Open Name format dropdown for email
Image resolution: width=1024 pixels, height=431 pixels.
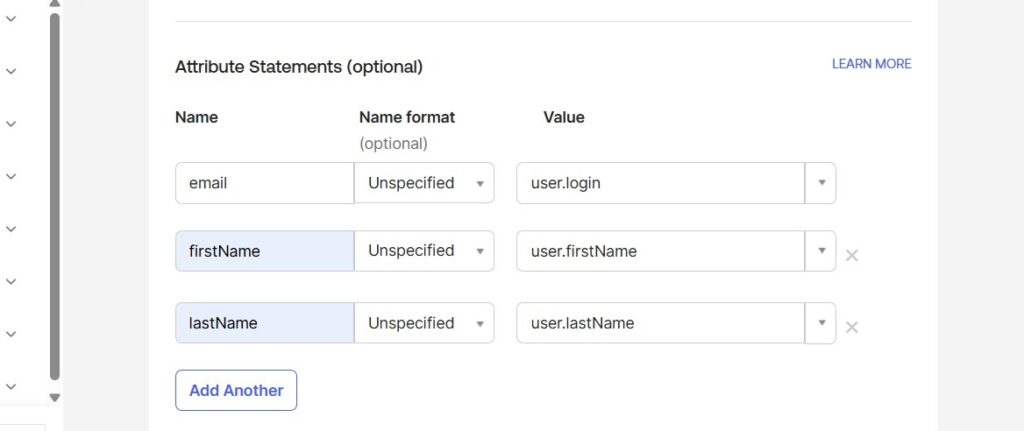click(x=424, y=183)
